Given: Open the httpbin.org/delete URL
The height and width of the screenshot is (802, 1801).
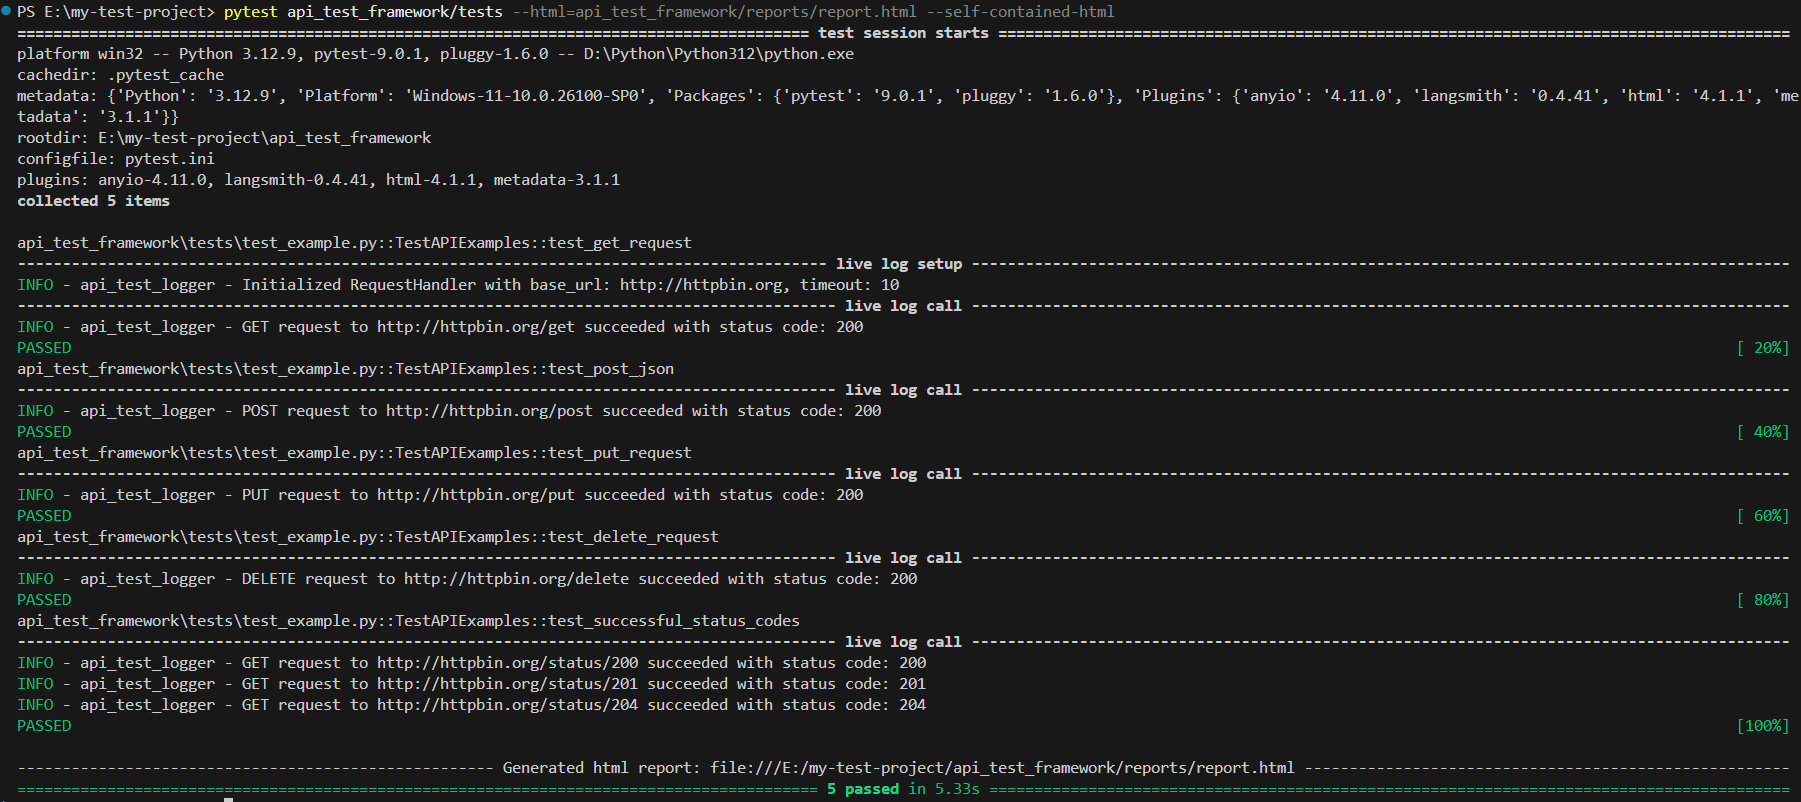Looking at the screenshot, I should tap(516, 579).
